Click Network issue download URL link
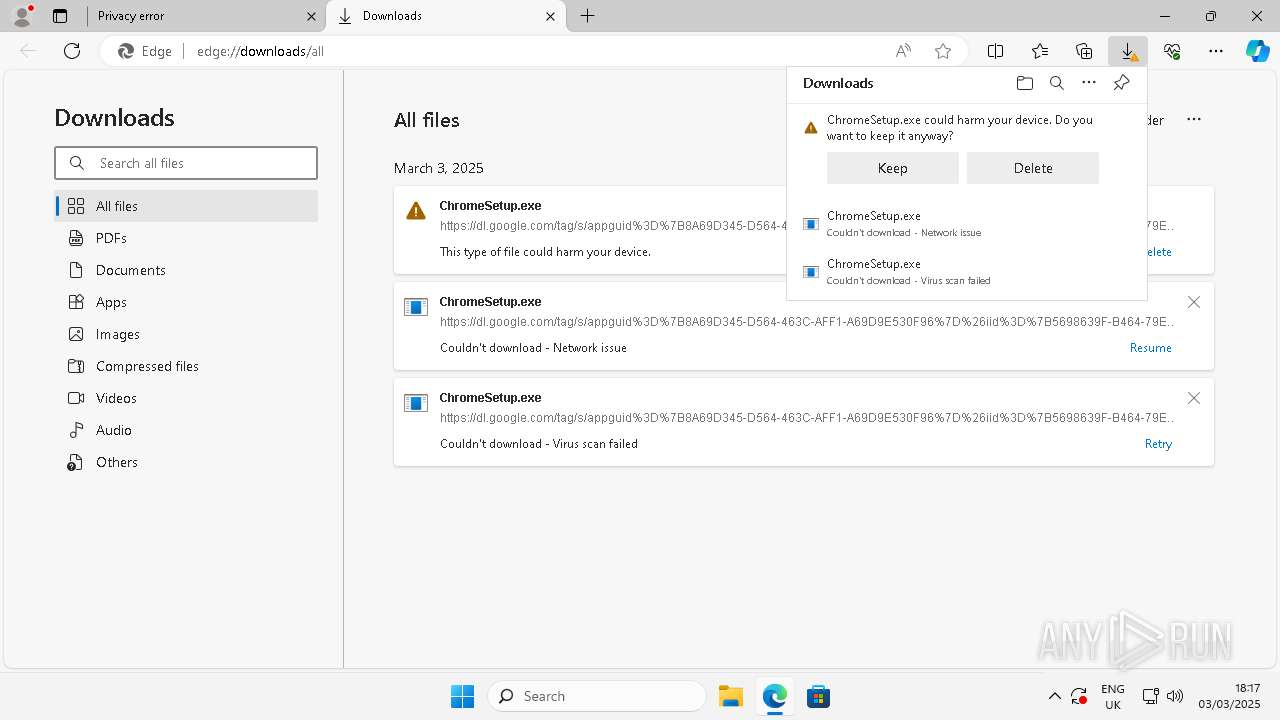Viewport: 1280px width, 720px height. tap(807, 322)
